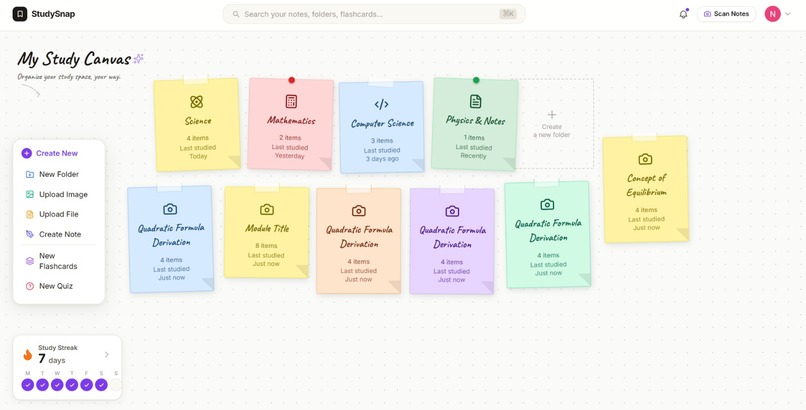Click the document icon on Physics & Notes
806x410 pixels.
[x=475, y=101]
